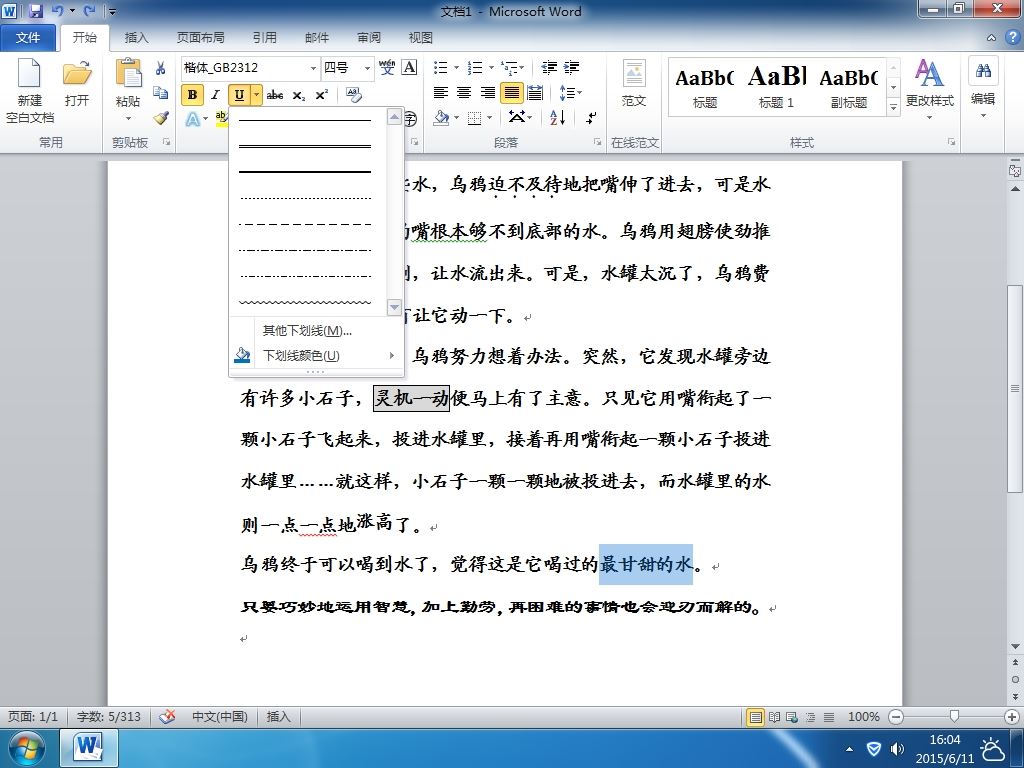Click the clear formatting eraser icon
1024x768 pixels.
(353, 95)
